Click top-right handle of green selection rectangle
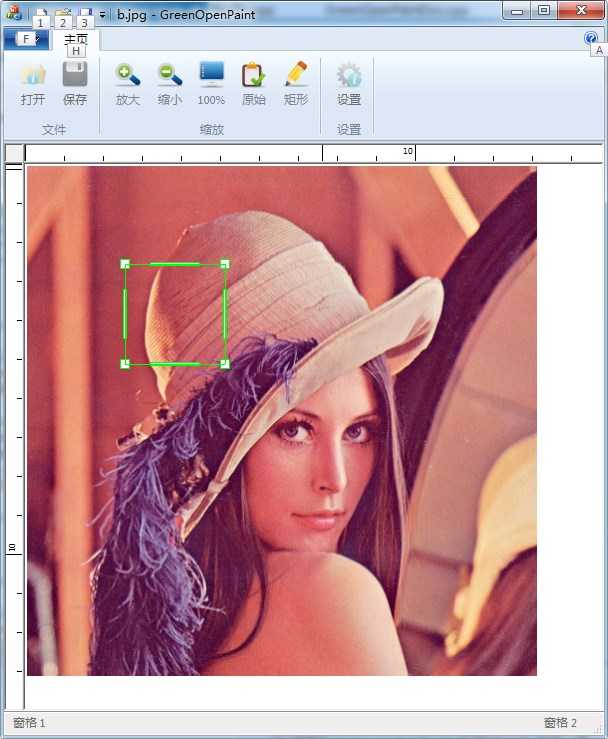 [x=225, y=264]
